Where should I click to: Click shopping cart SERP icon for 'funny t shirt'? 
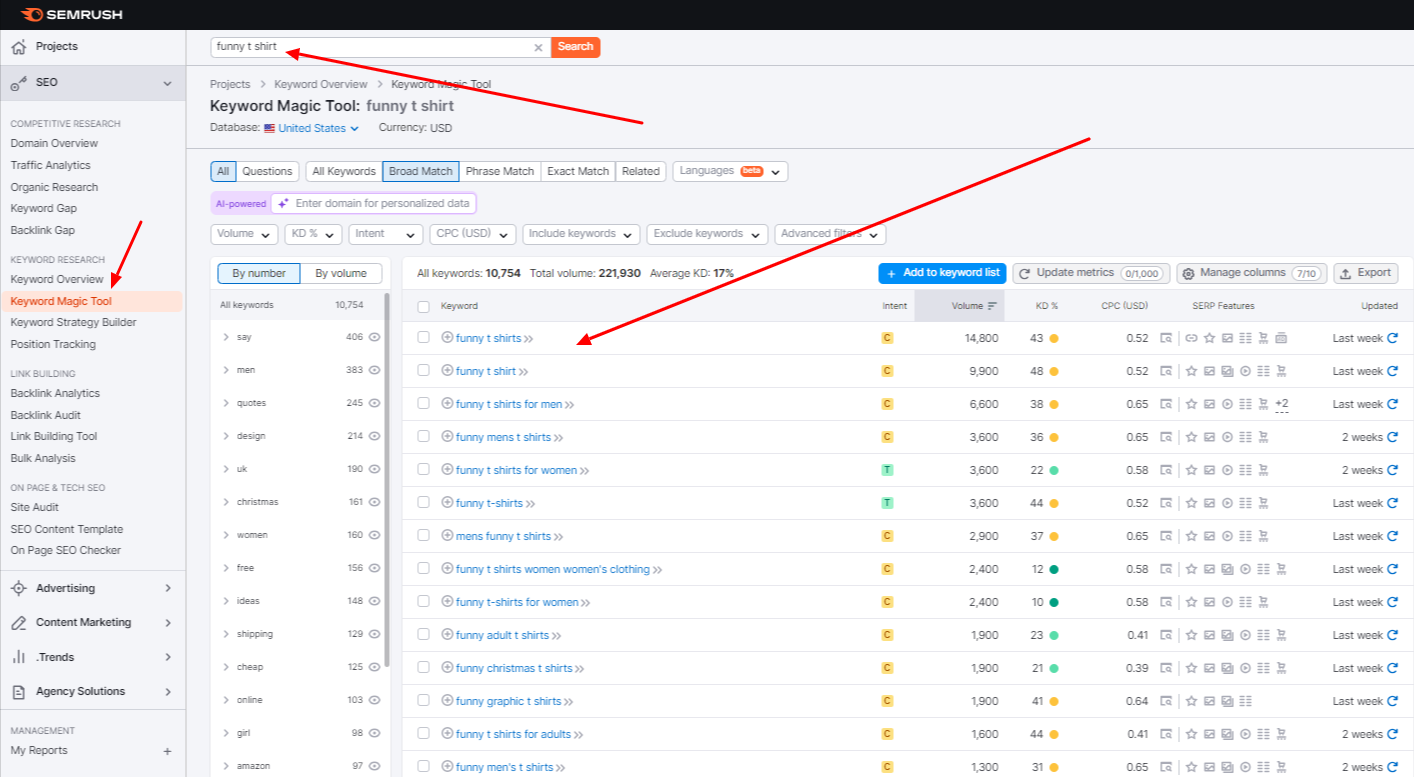click(1279, 371)
